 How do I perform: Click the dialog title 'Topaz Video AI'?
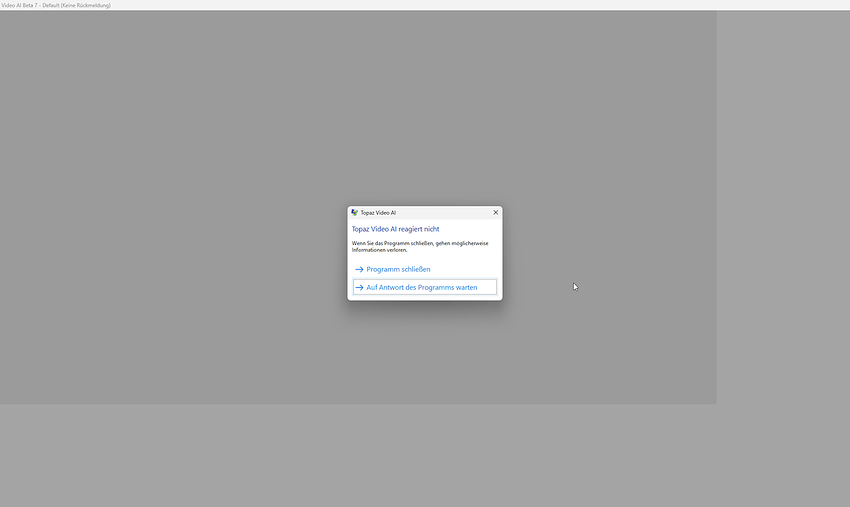pos(378,213)
